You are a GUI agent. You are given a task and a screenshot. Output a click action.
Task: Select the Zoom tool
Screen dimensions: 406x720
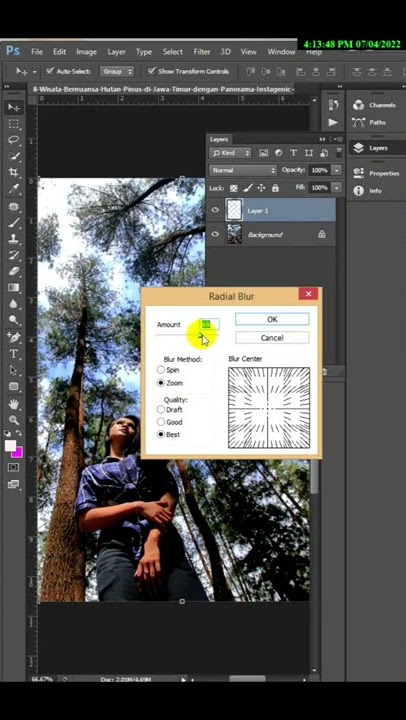13,420
